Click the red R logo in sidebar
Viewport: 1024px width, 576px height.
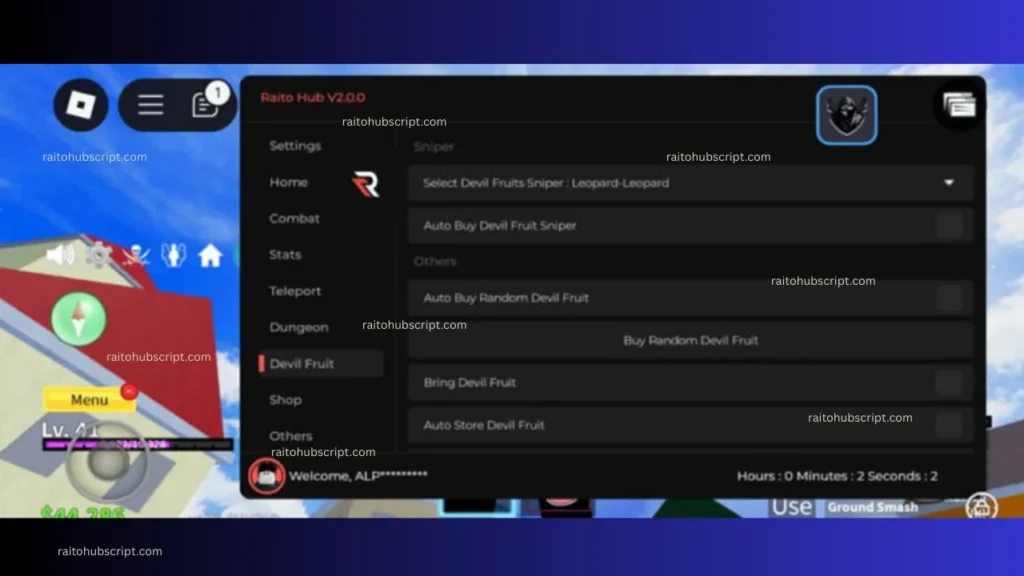coord(366,184)
